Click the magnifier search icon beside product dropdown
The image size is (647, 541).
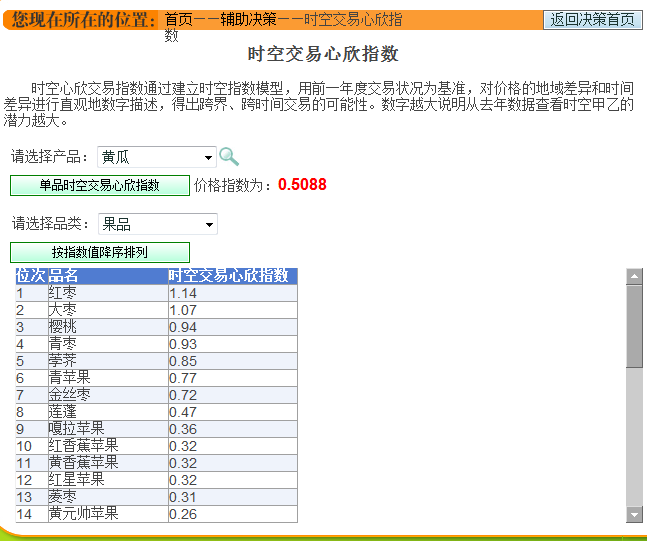pyautogui.click(x=229, y=156)
